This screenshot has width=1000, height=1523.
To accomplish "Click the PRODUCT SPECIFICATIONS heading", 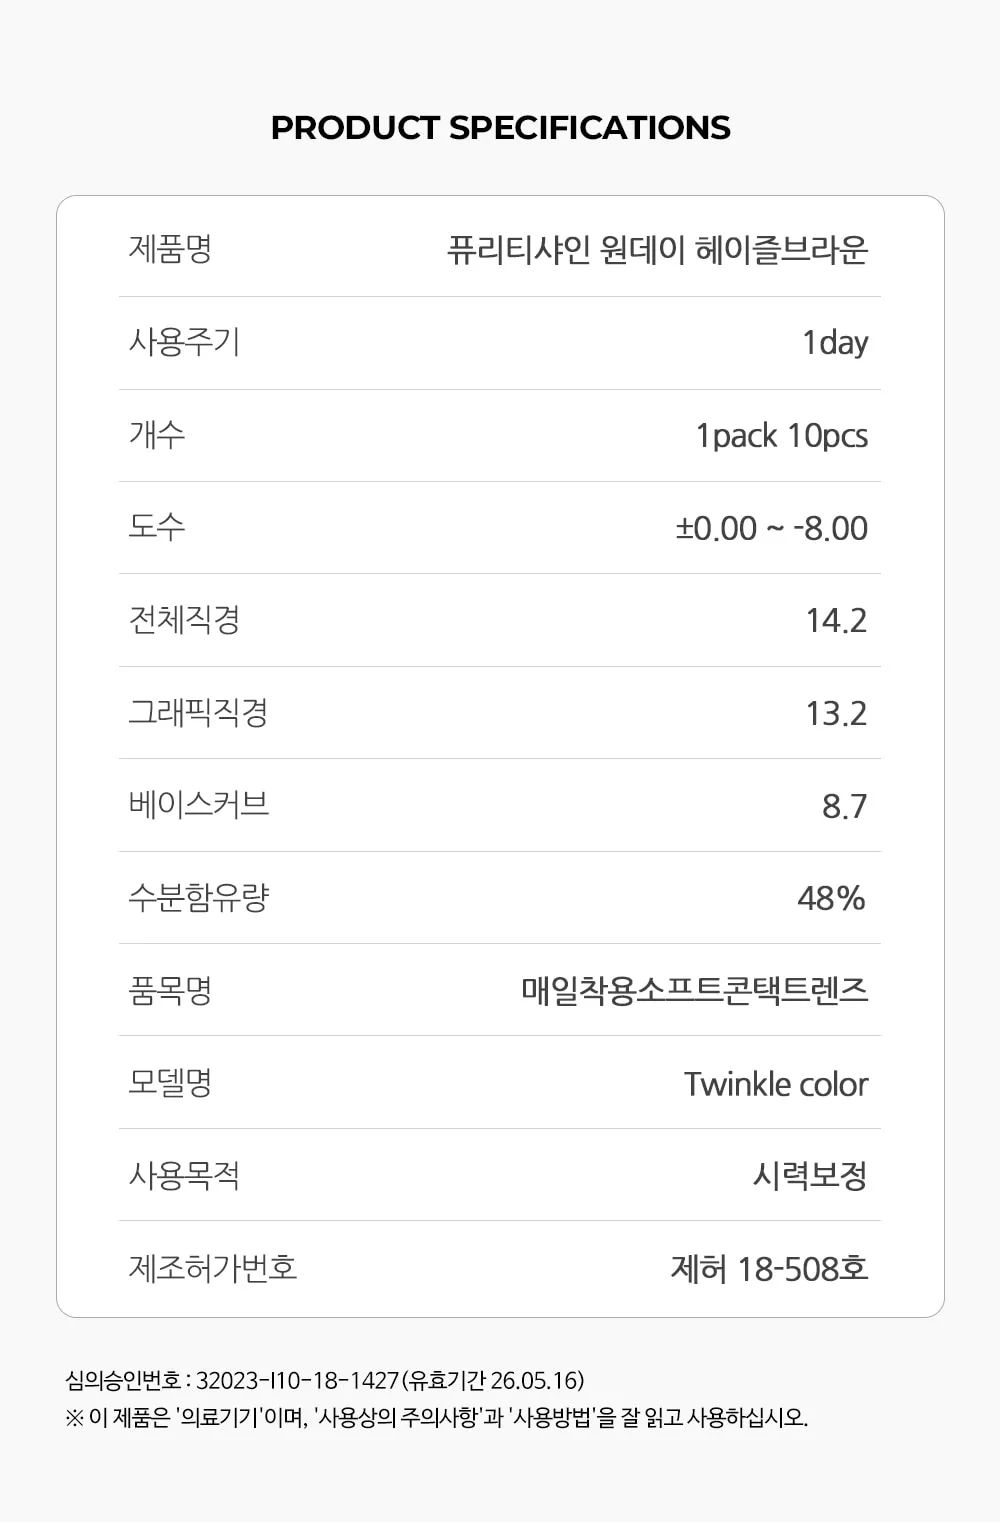I will tap(500, 128).
